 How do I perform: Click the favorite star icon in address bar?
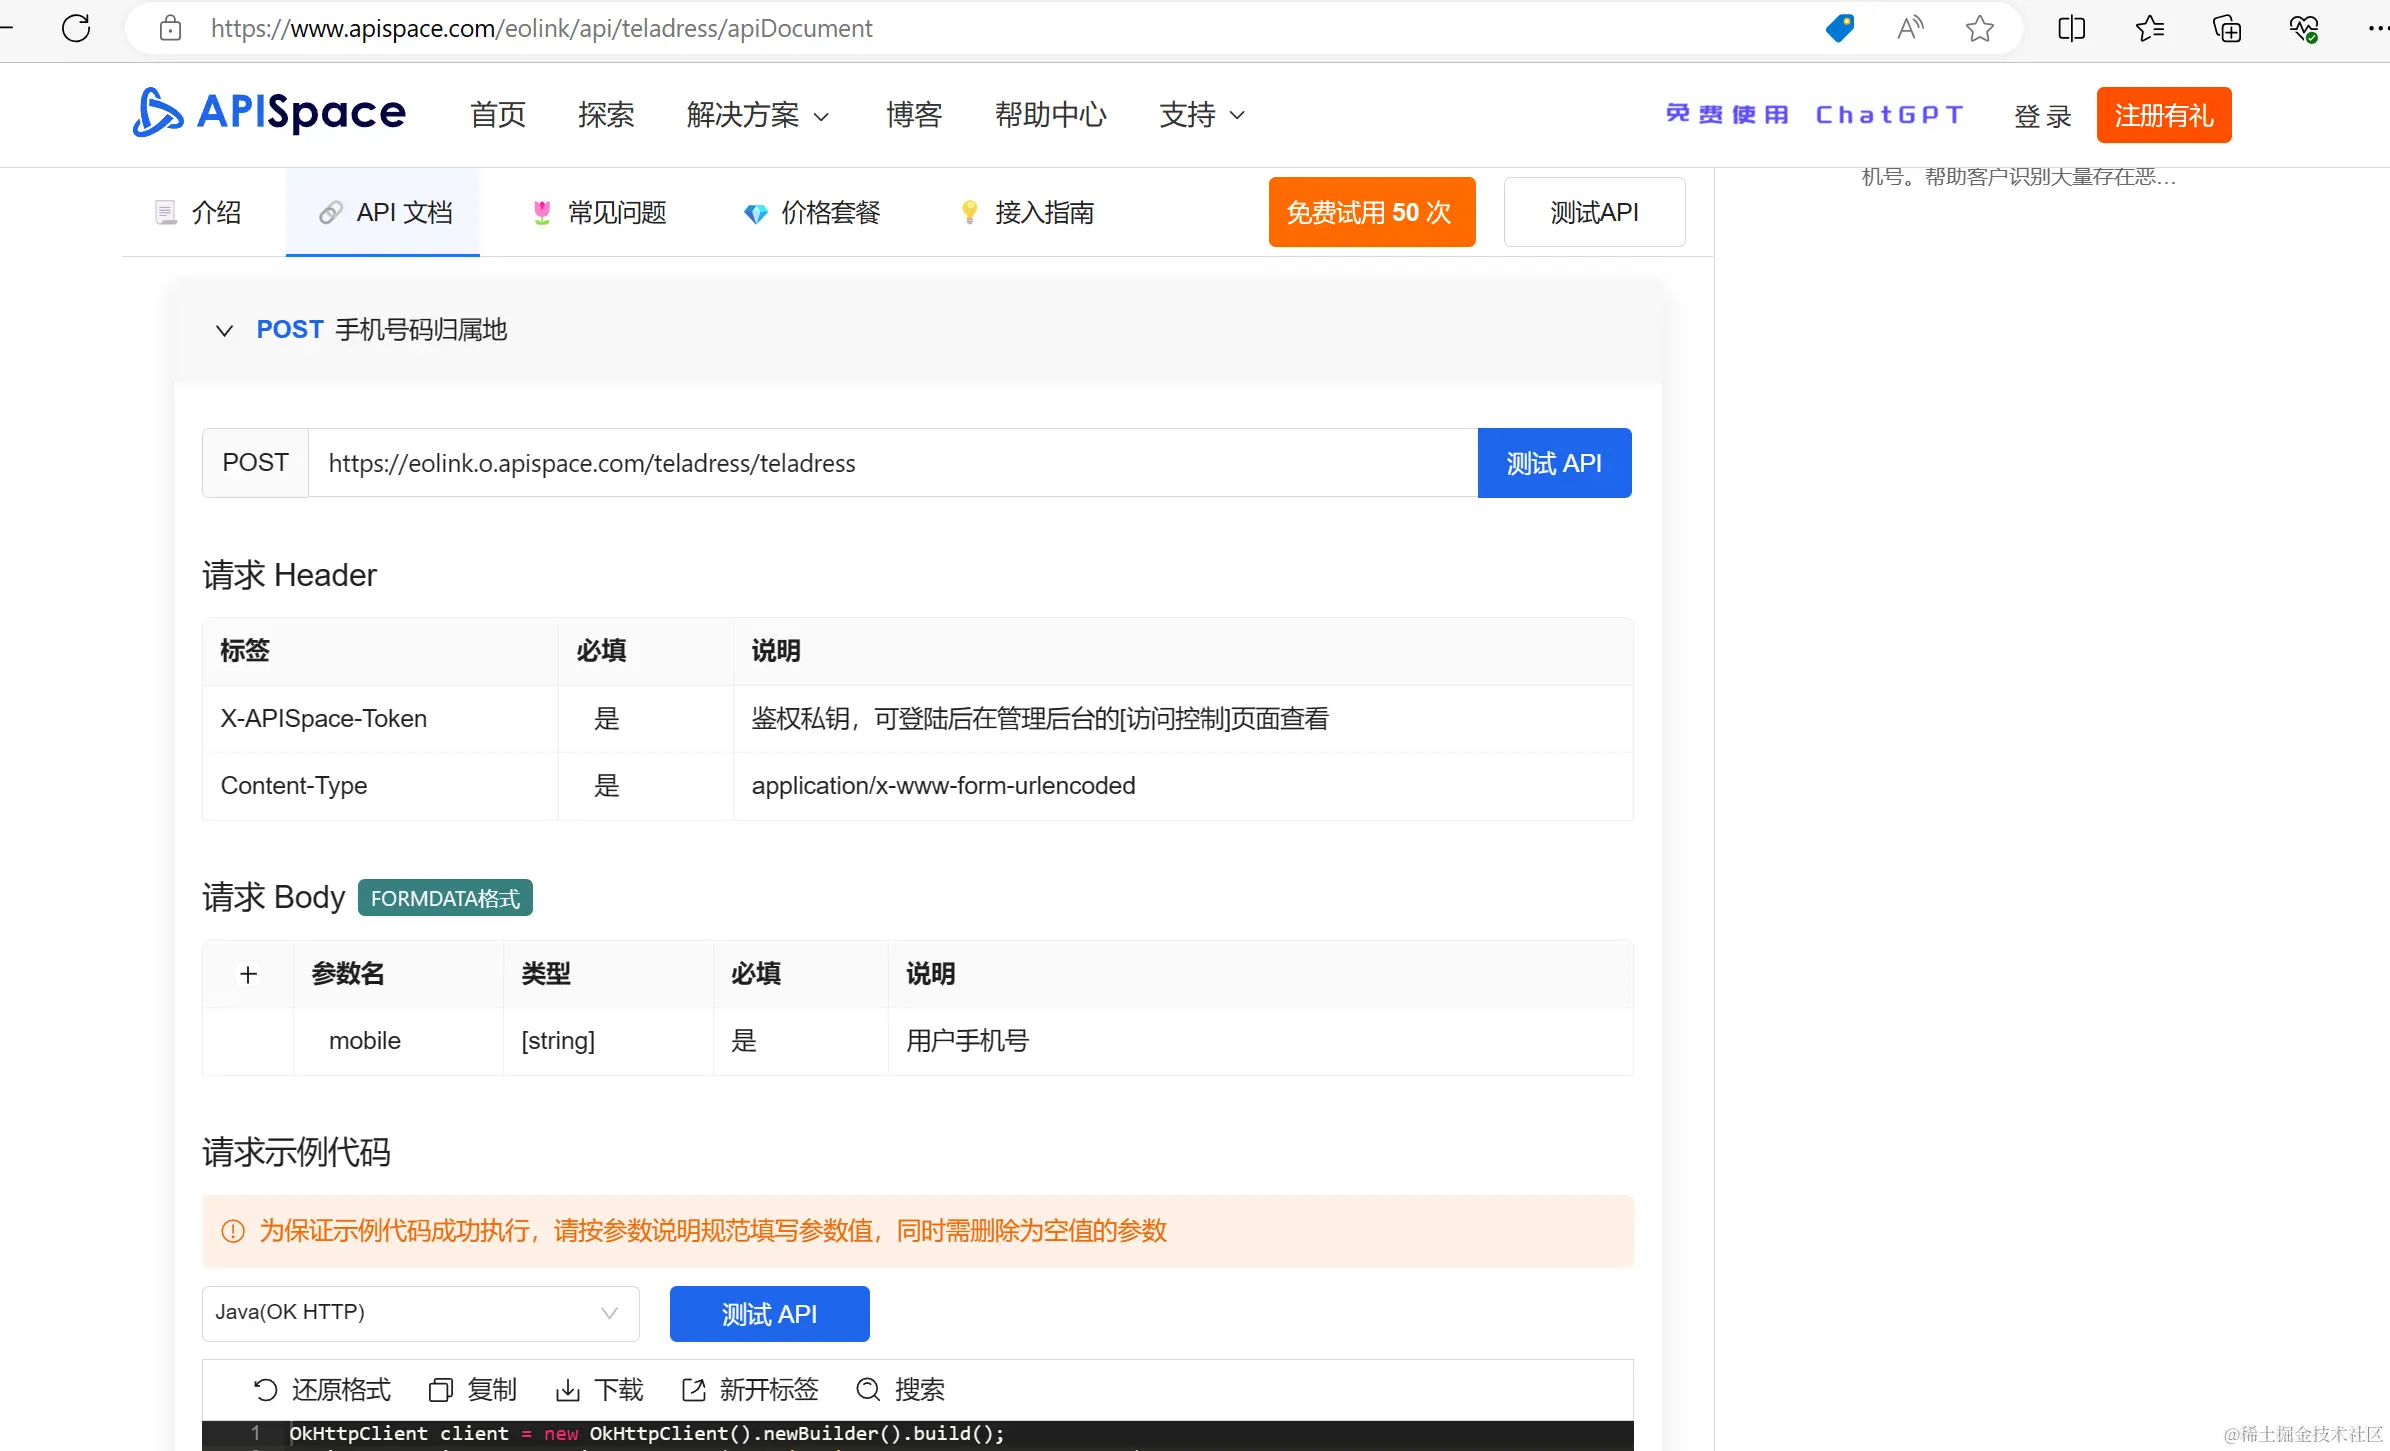tap(1979, 28)
